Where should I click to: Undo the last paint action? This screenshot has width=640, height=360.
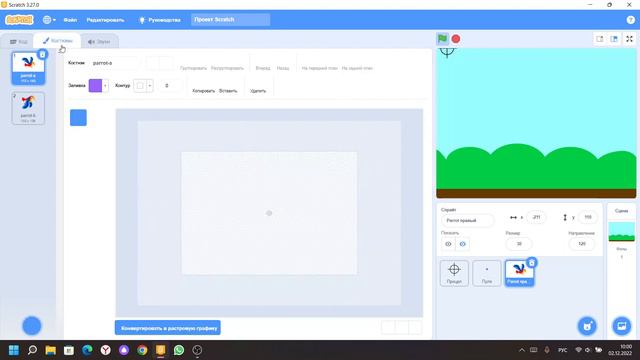(x=153, y=63)
